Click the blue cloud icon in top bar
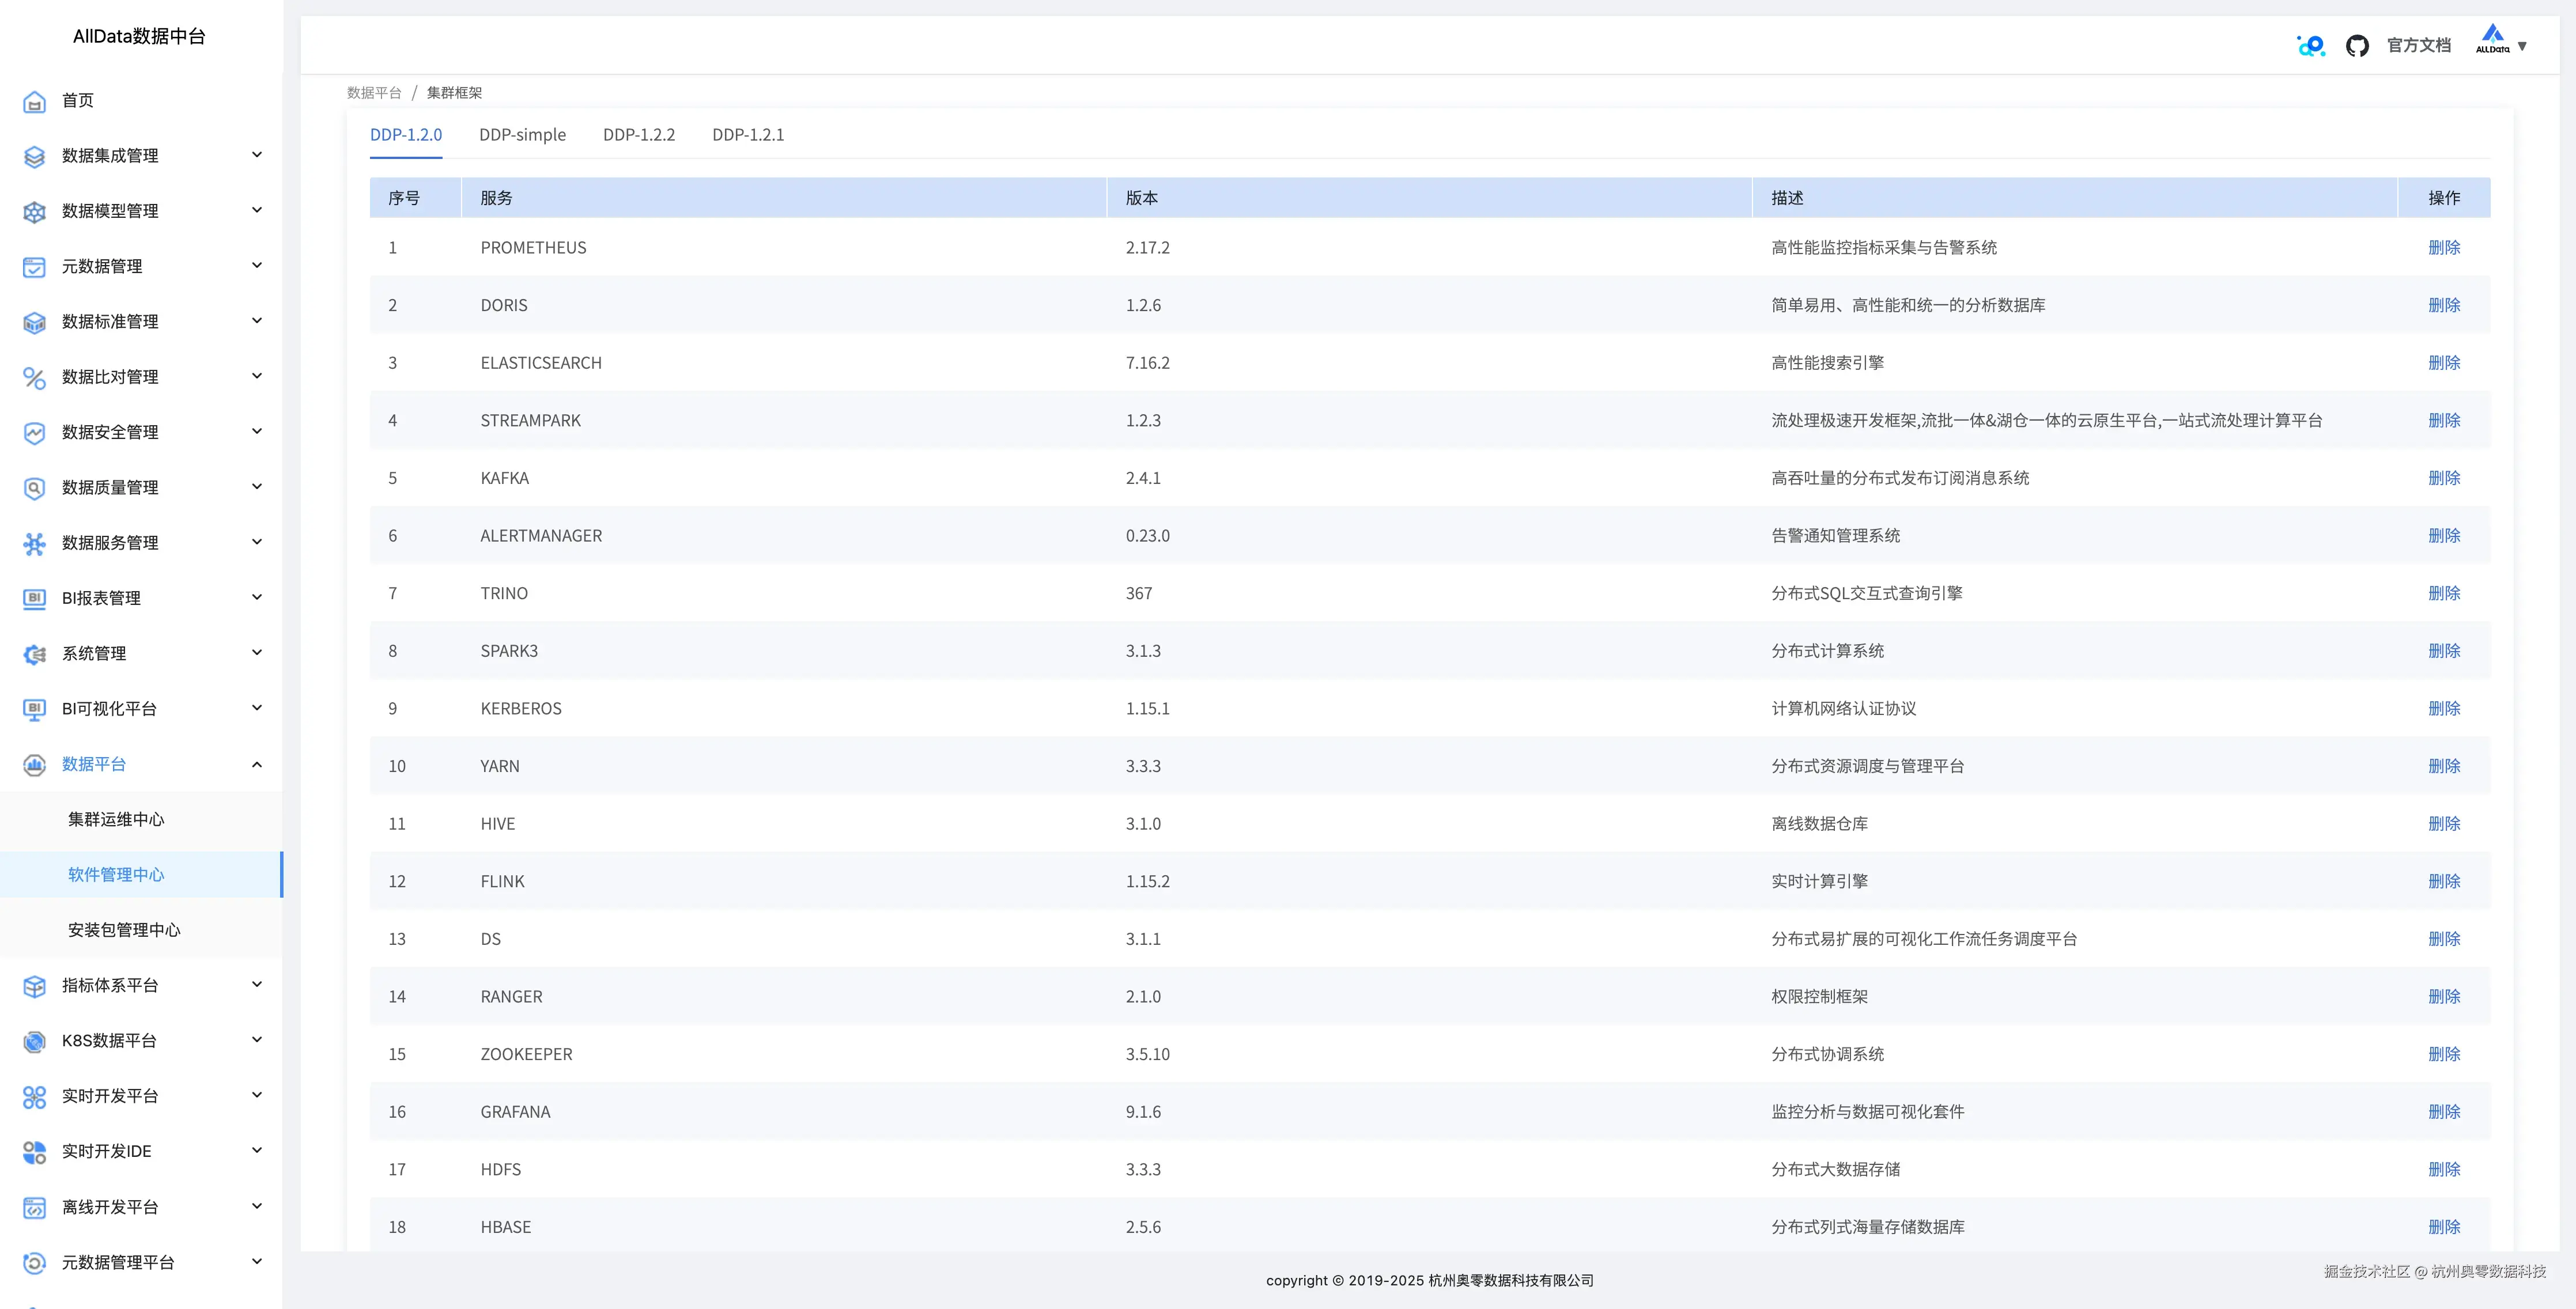This screenshot has height=1309, width=2576. tap(2310, 46)
